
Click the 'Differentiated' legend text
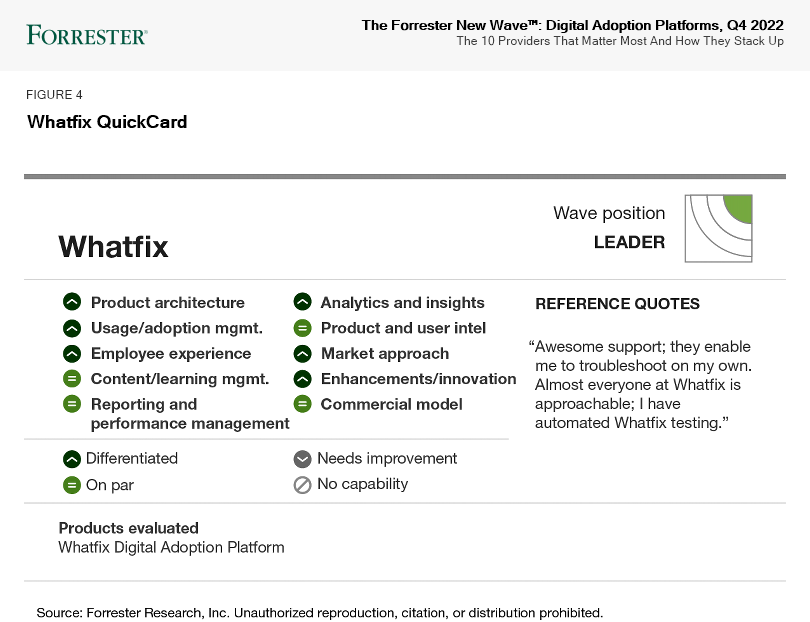[x=132, y=458]
